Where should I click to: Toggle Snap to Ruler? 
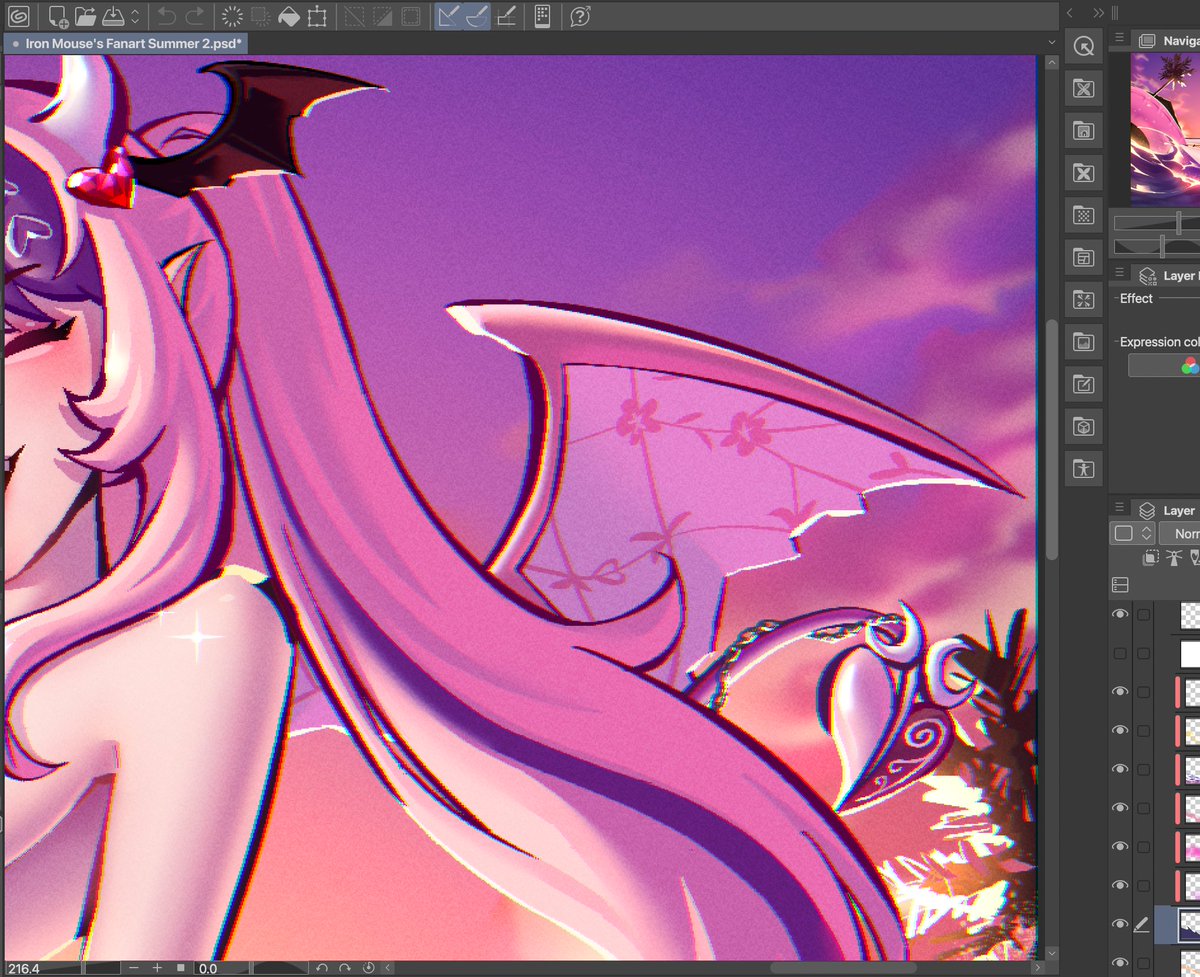point(449,16)
